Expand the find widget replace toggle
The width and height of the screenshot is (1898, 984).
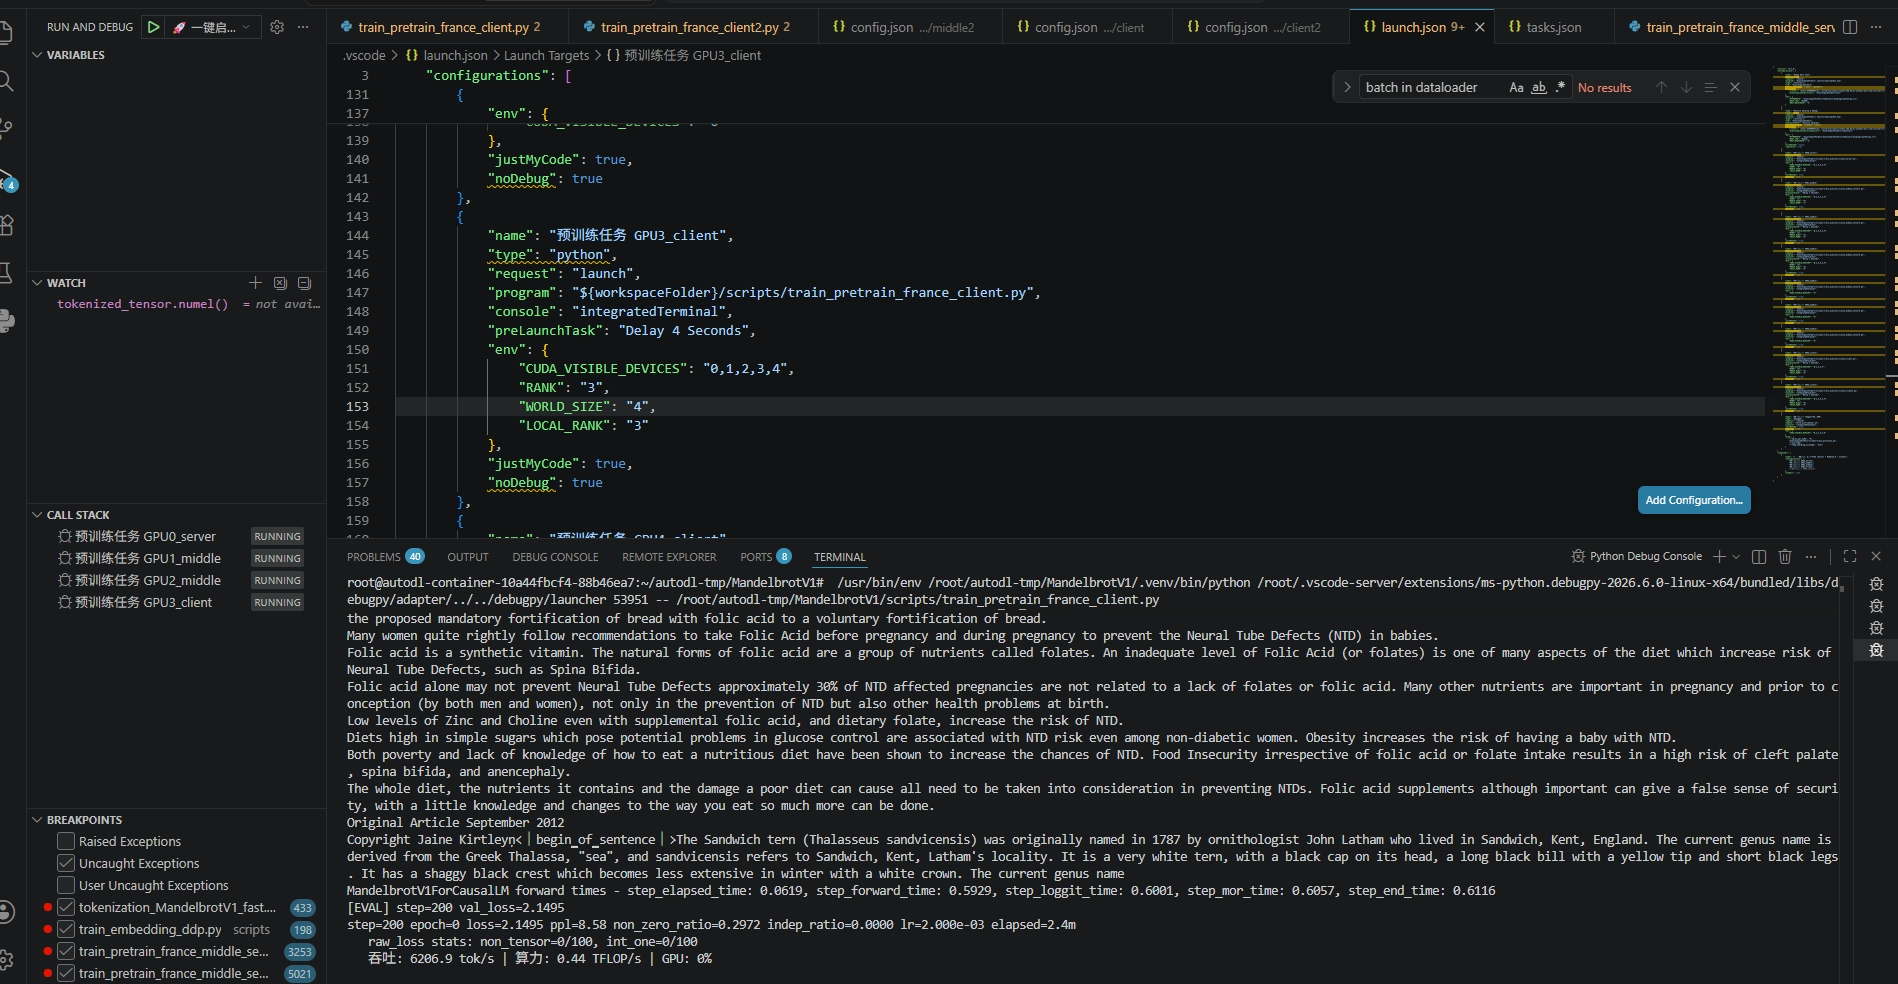[x=1347, y=87]
